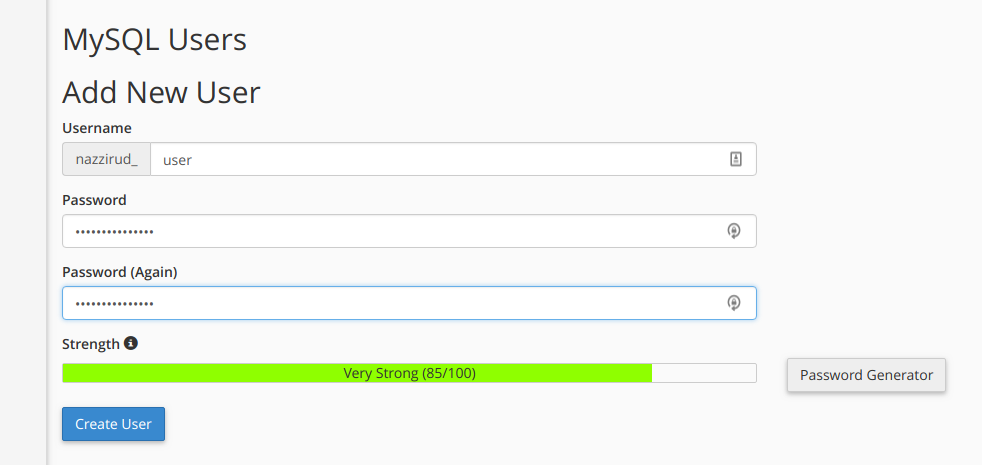Click the autofill contact icon in Username field
The width and height of the screenshot is (982, 465).
tap(735, 159)
